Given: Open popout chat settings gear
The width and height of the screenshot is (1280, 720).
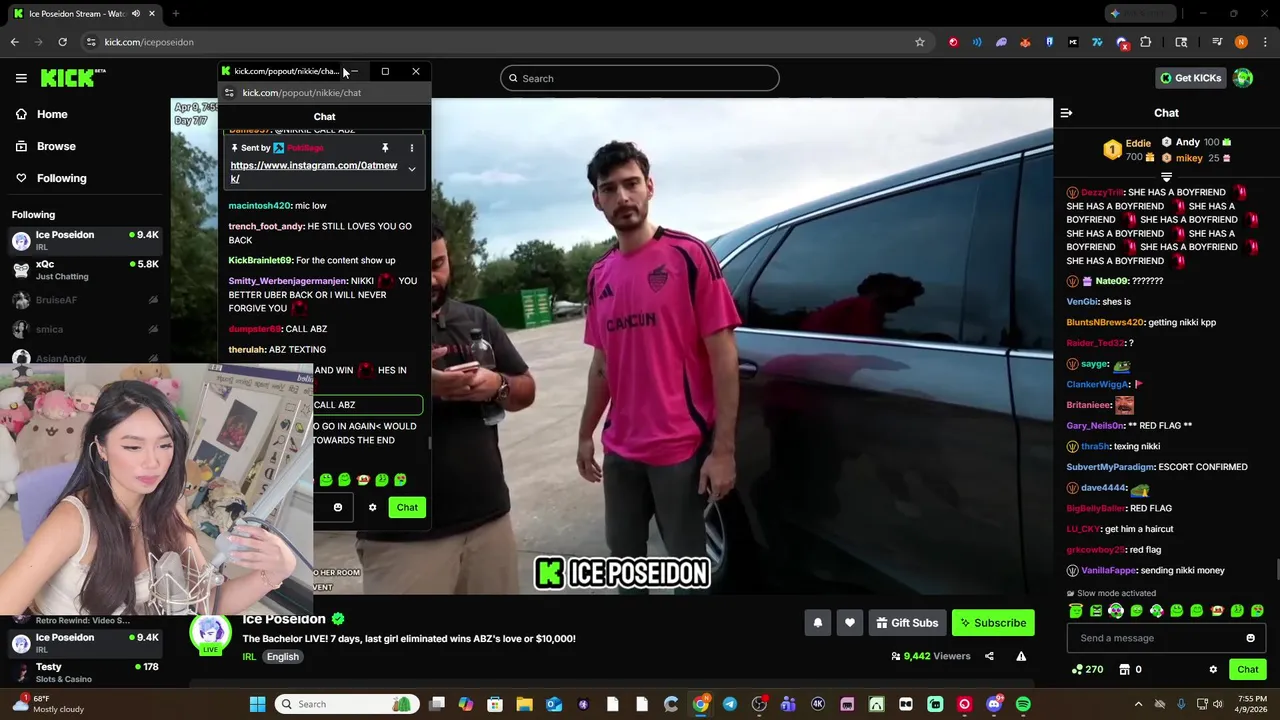Looking at the screenshot, I should point(372,507).
